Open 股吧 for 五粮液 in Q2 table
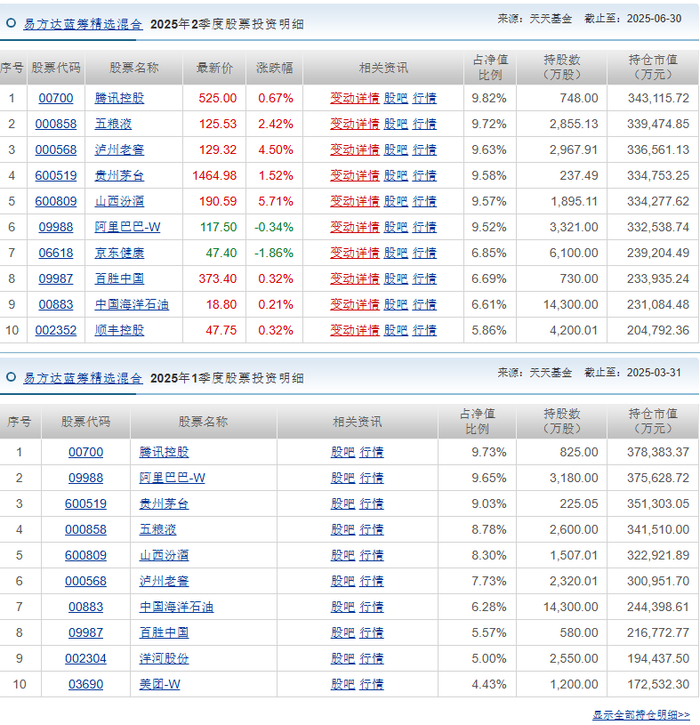Viewport: 700px width, 725px height. pyautogui.click(x=396, y=124)
